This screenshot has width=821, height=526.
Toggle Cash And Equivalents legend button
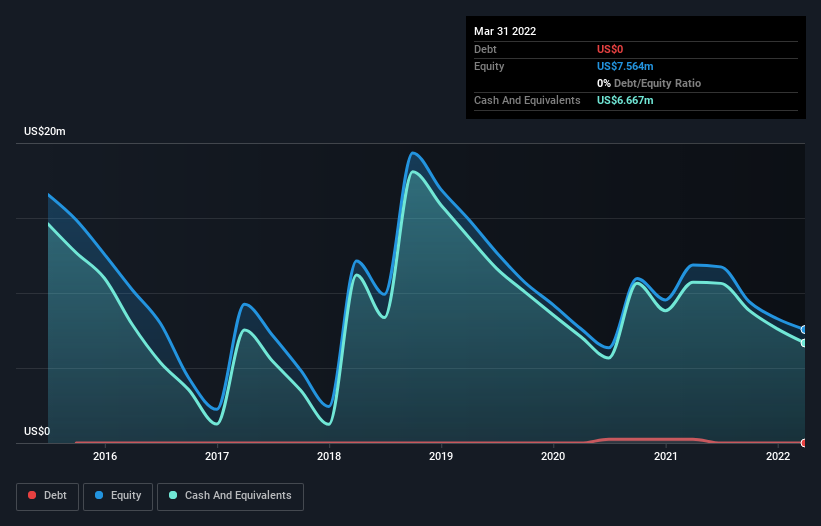coord(230,496)
